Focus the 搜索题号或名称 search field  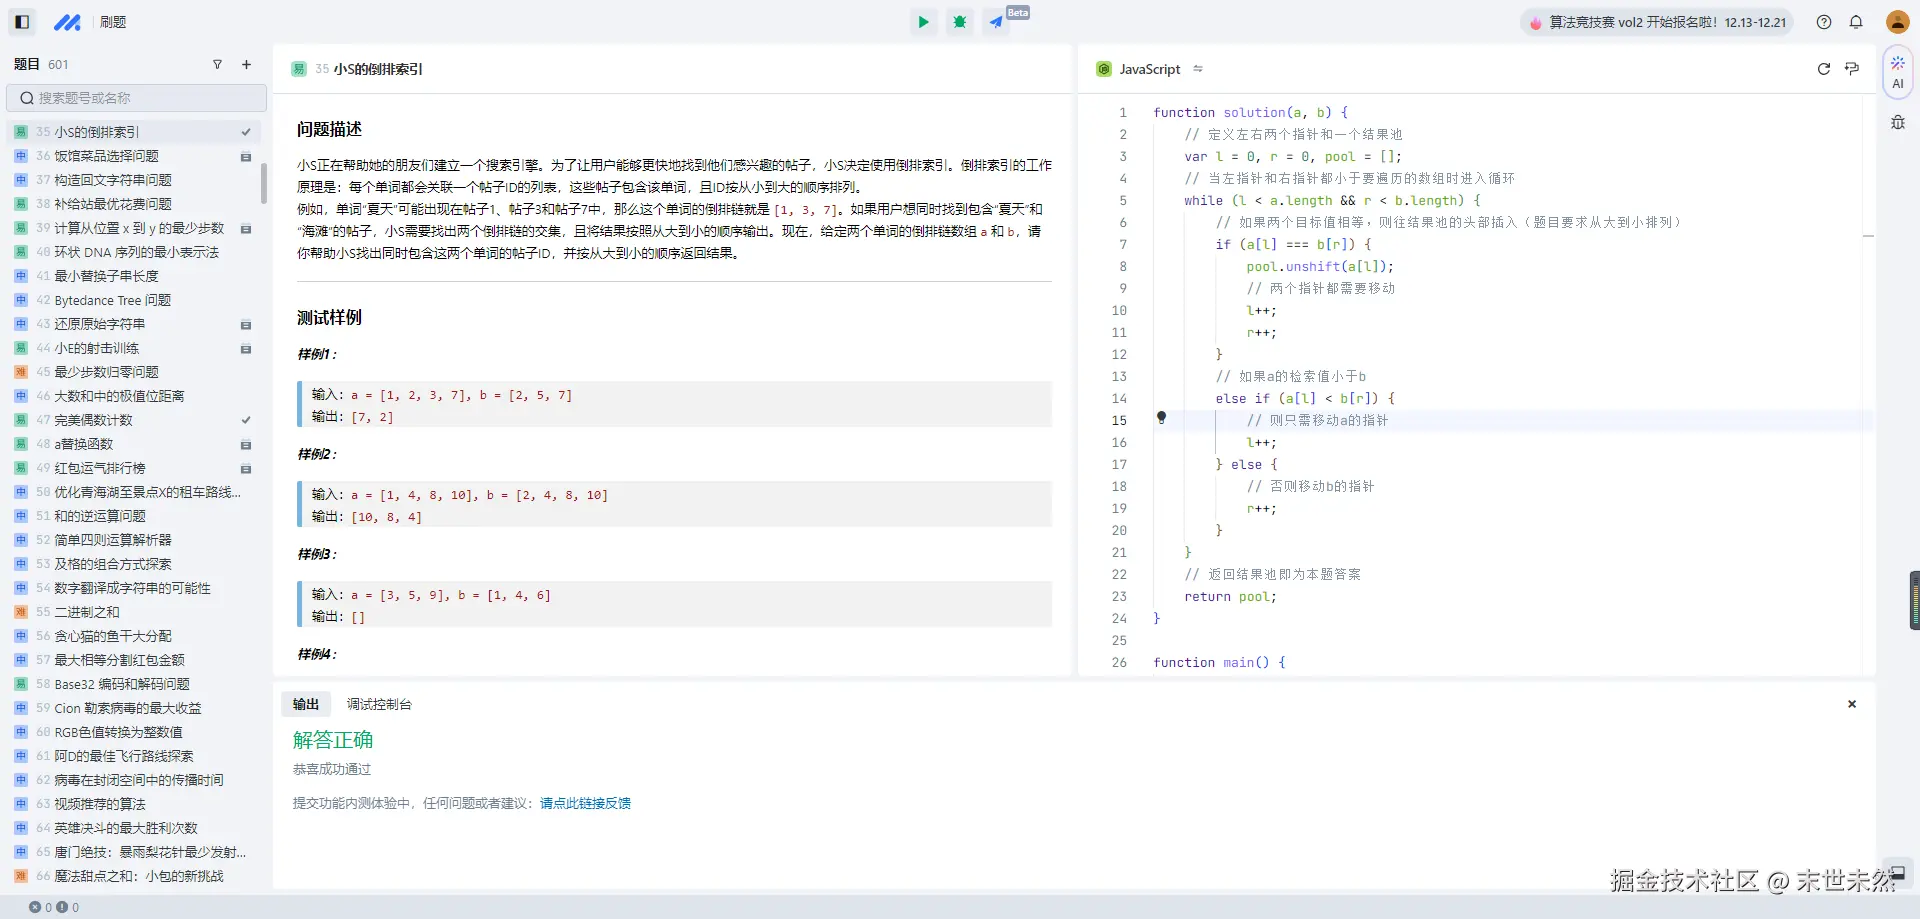coord(137,98)
